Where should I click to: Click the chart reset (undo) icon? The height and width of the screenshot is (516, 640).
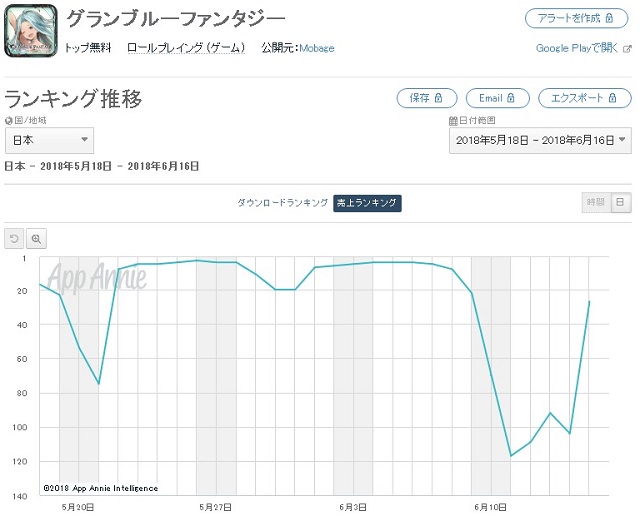(x=14, y=238)
